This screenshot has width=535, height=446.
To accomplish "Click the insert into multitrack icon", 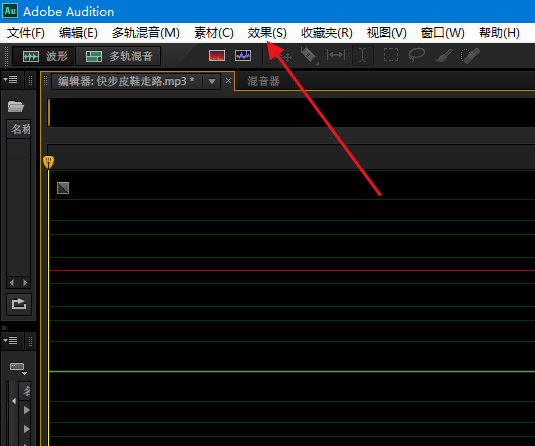I will pos(19,304).
